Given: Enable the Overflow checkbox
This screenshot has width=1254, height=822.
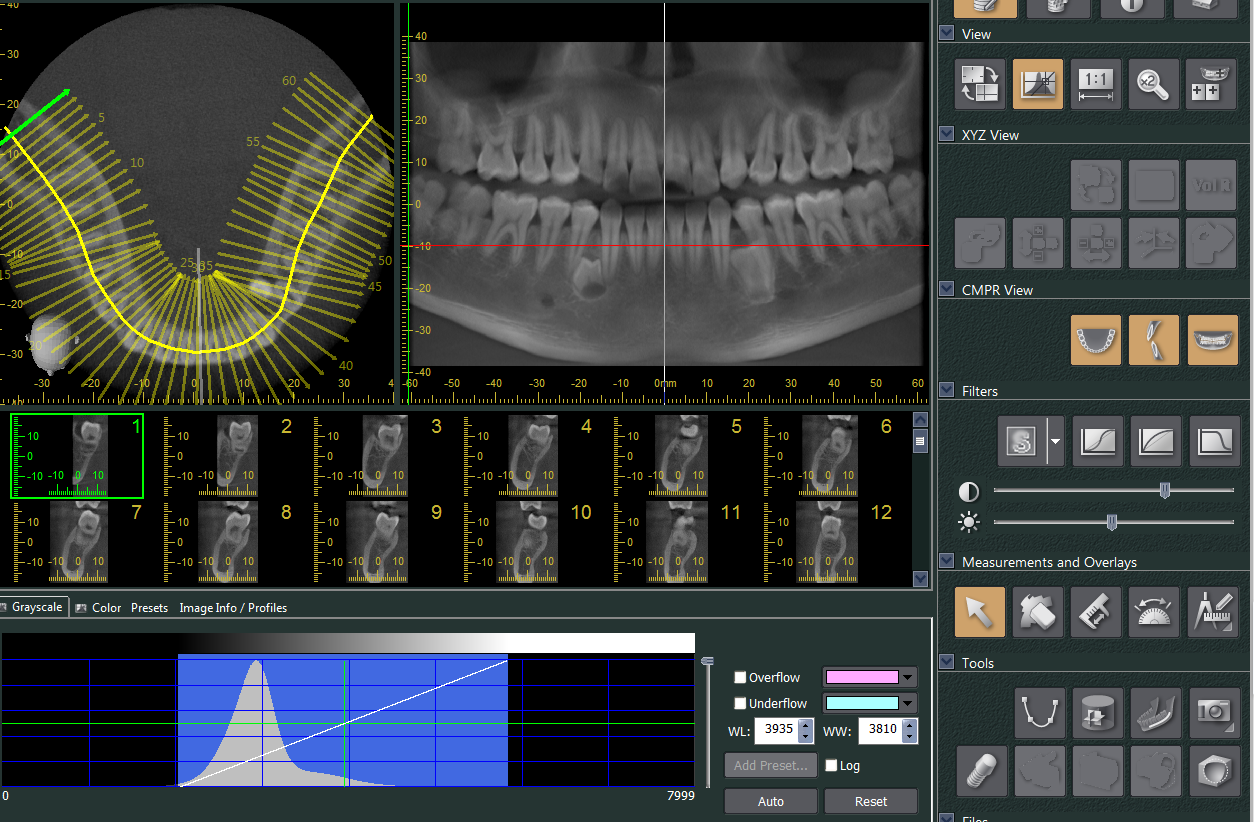Looking at the screenshot, I should coord(741,677).
